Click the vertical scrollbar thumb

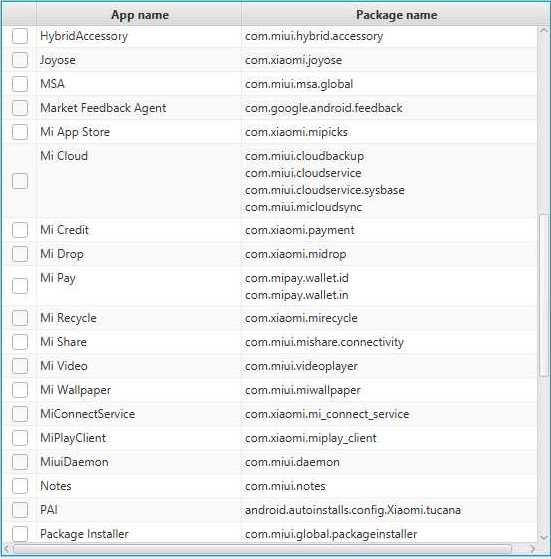544,295
